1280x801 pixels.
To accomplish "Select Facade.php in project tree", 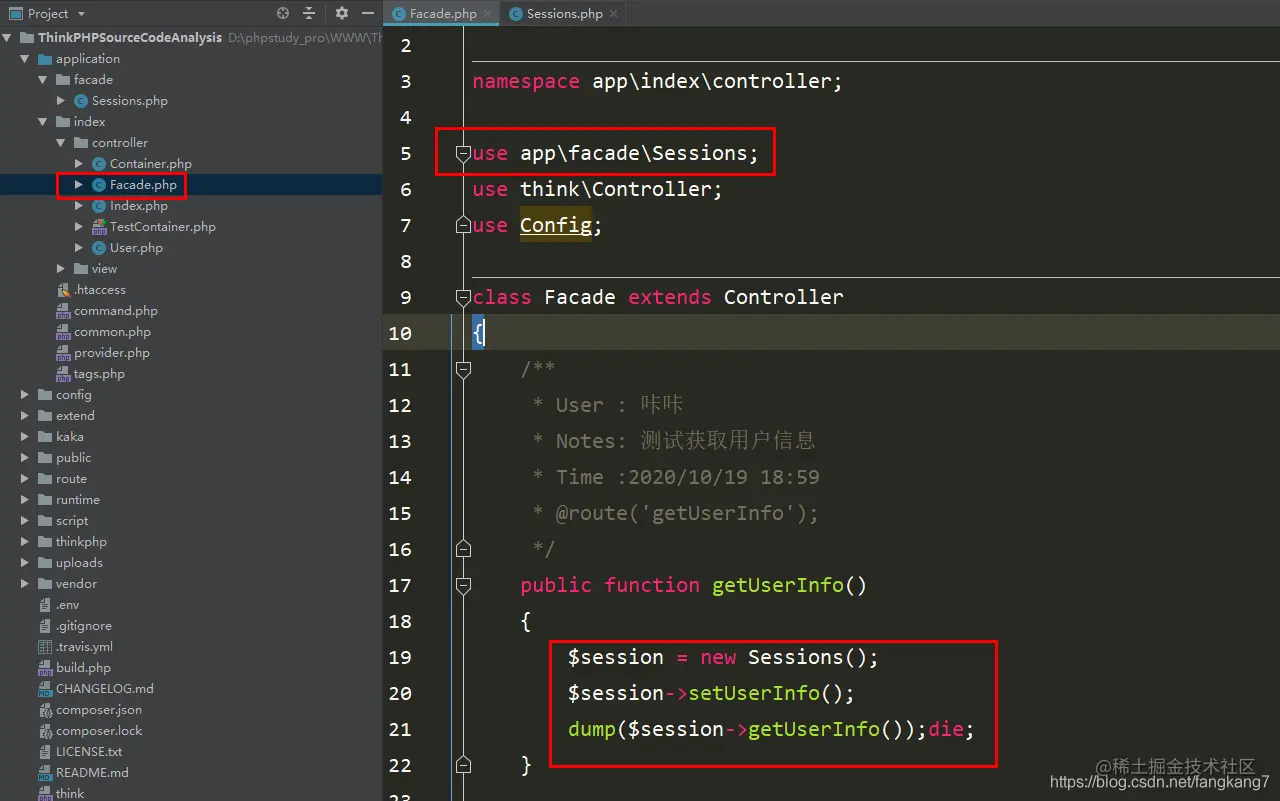I will [143, 185].
